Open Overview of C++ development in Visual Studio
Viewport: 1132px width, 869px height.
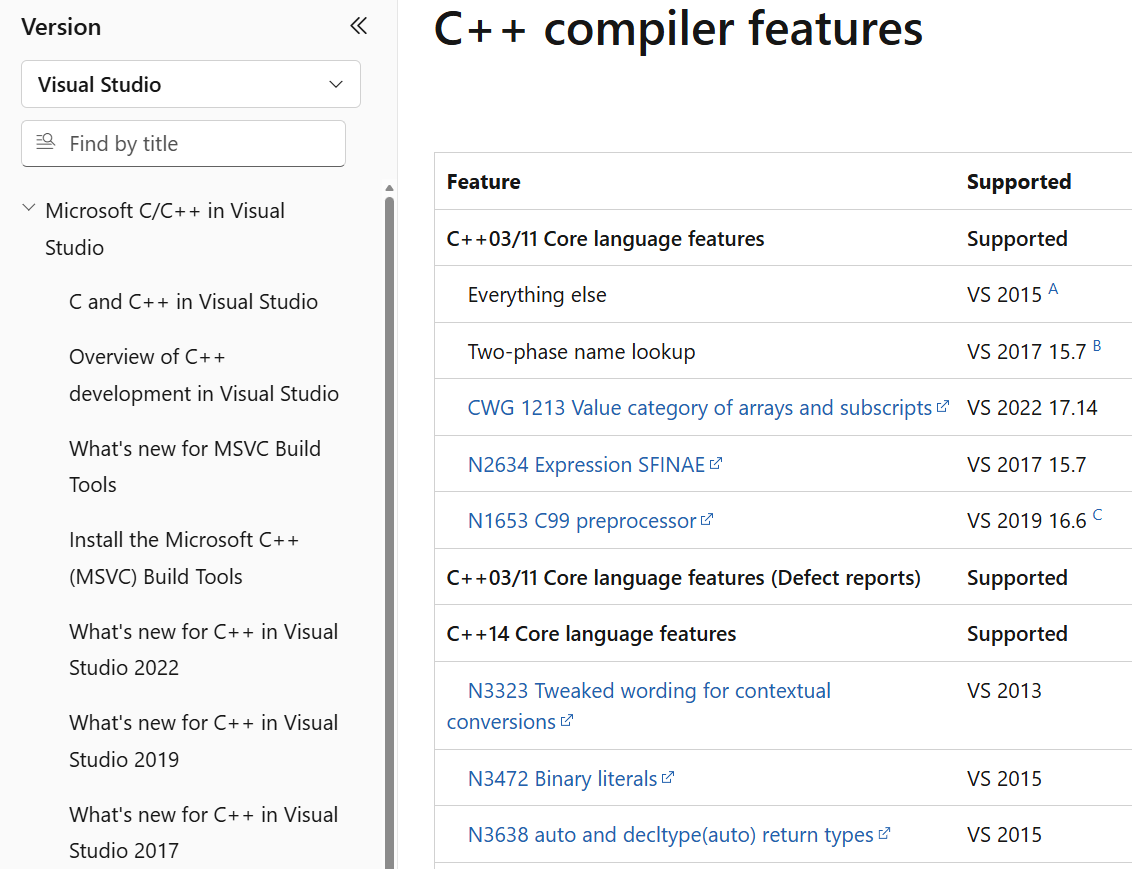point(204,375)
